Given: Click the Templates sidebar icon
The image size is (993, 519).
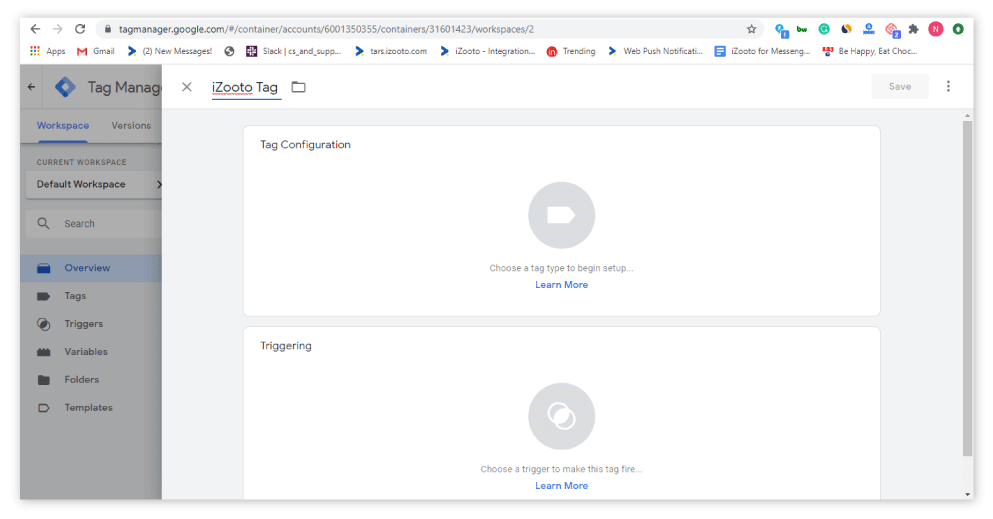Looking at the screenshot, I should pyautogui.click(x=44, y=408).
